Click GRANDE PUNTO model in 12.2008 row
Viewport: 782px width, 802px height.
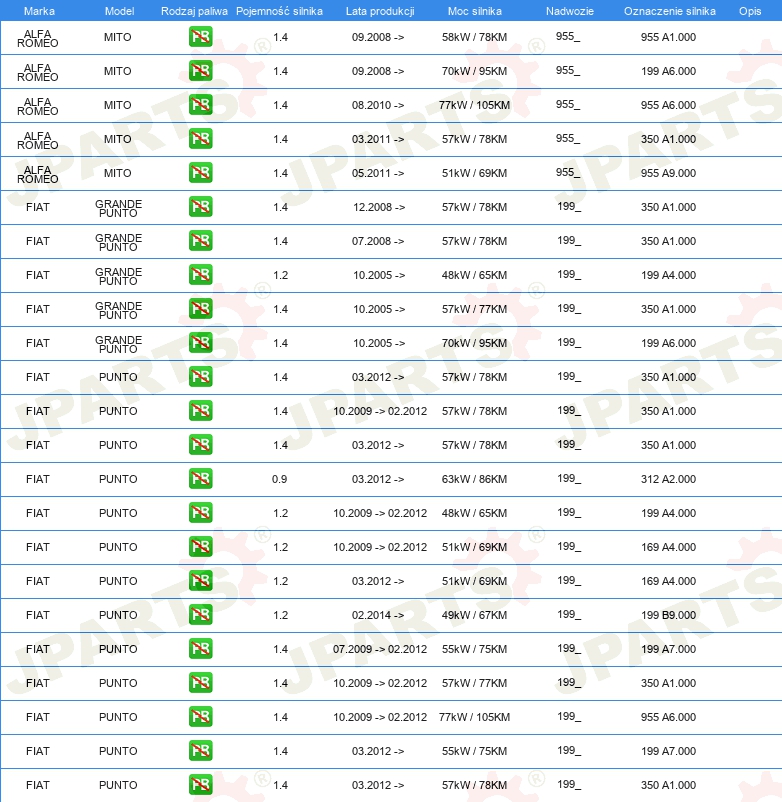pyautogui.click(x=118, y=208)
